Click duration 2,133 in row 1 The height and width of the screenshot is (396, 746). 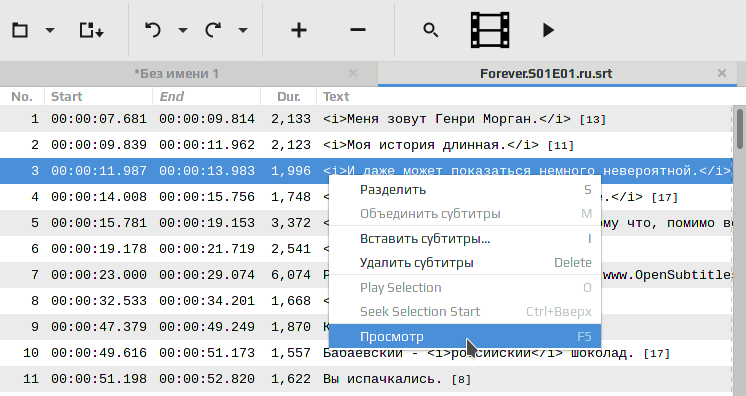click(x=291, y=119)
